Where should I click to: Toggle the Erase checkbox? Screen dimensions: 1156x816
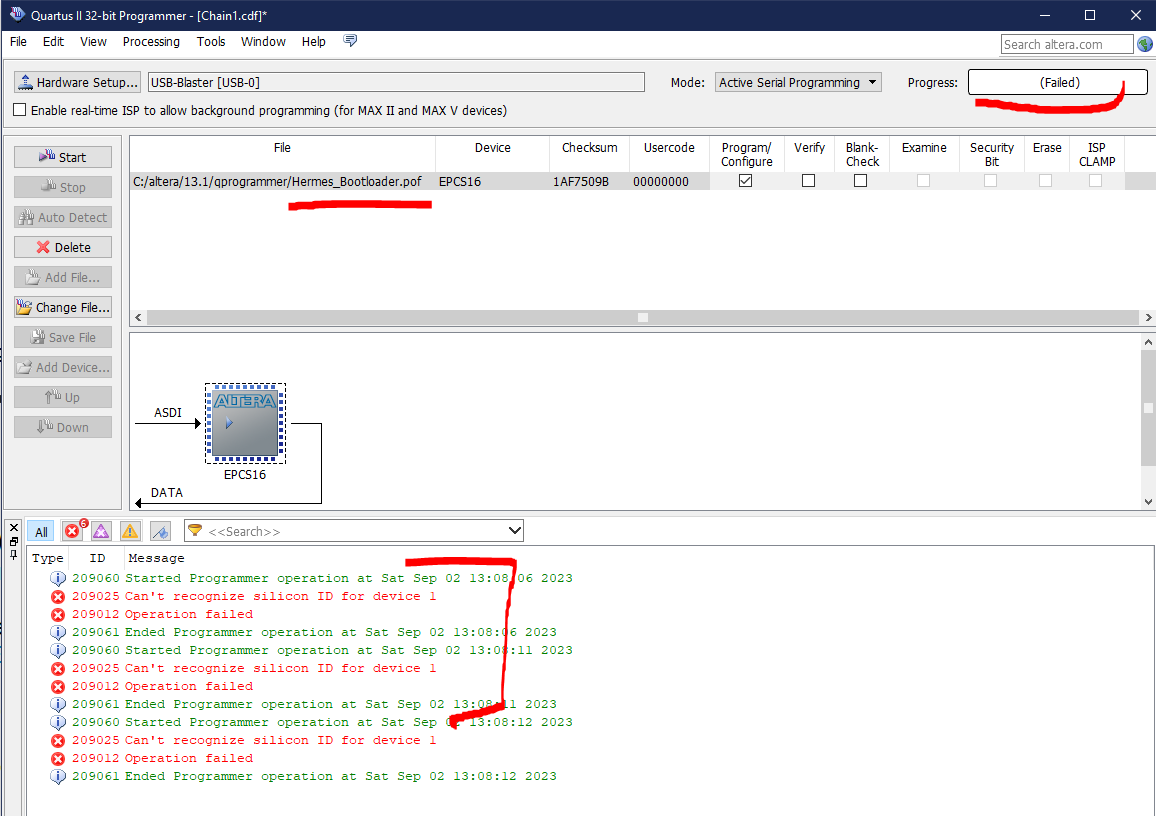click(1045, 181)
